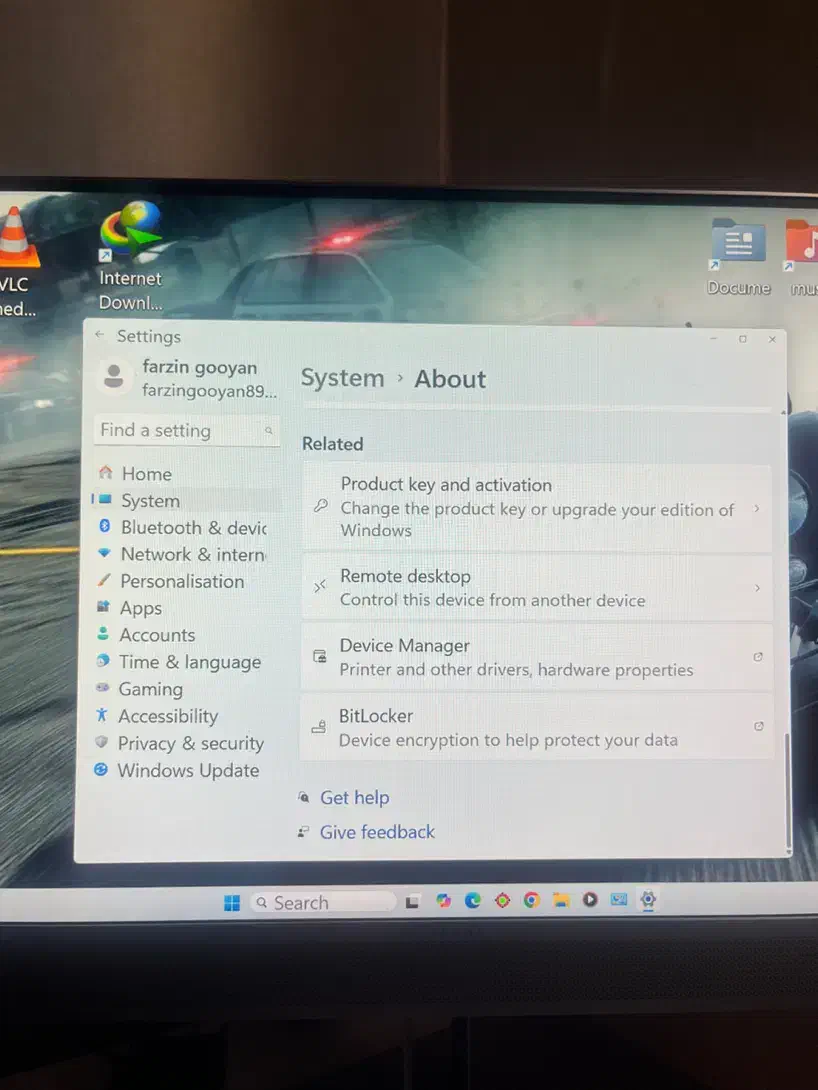Open Remote desktop settings

coord(536,588)
